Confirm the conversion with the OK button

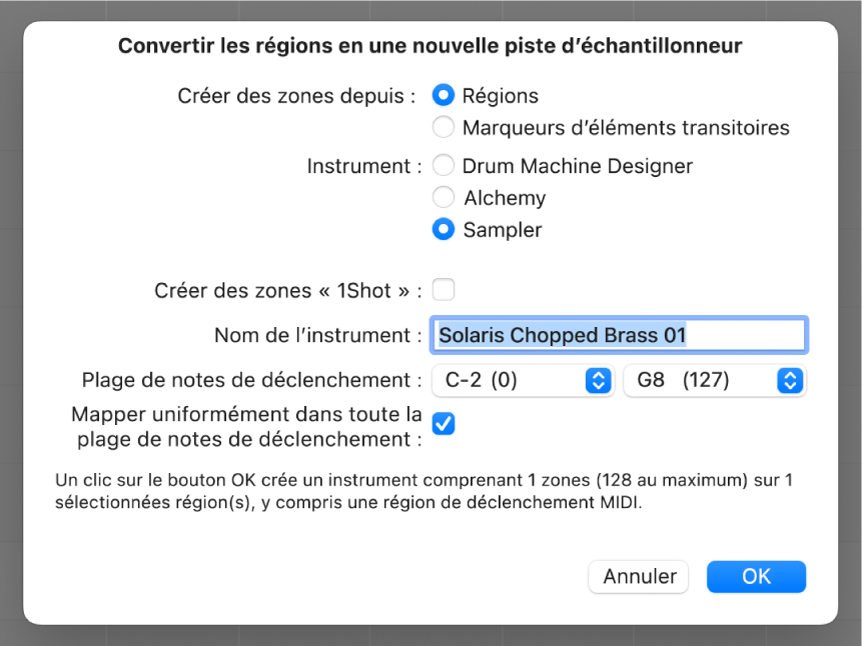pyautogui.click(x=756, y=576)
